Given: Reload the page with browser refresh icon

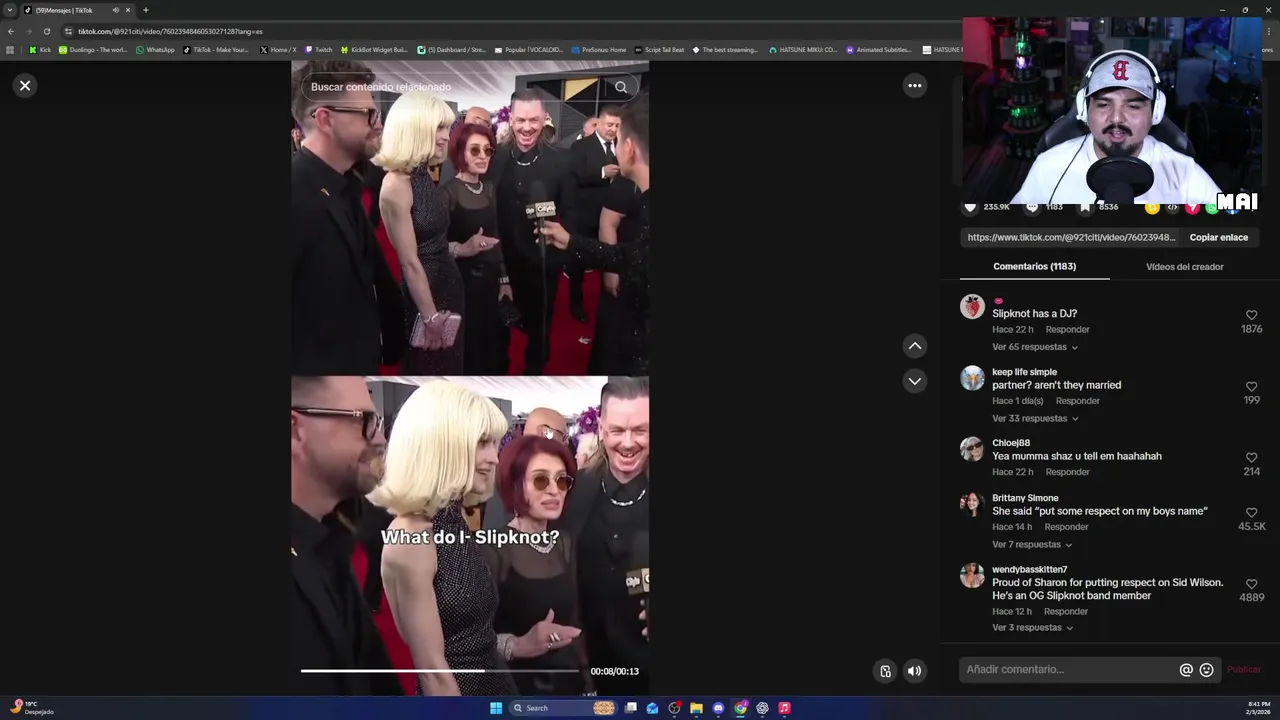Looking at the screenshot, I should pyautogui.click(x=46, y=31).
